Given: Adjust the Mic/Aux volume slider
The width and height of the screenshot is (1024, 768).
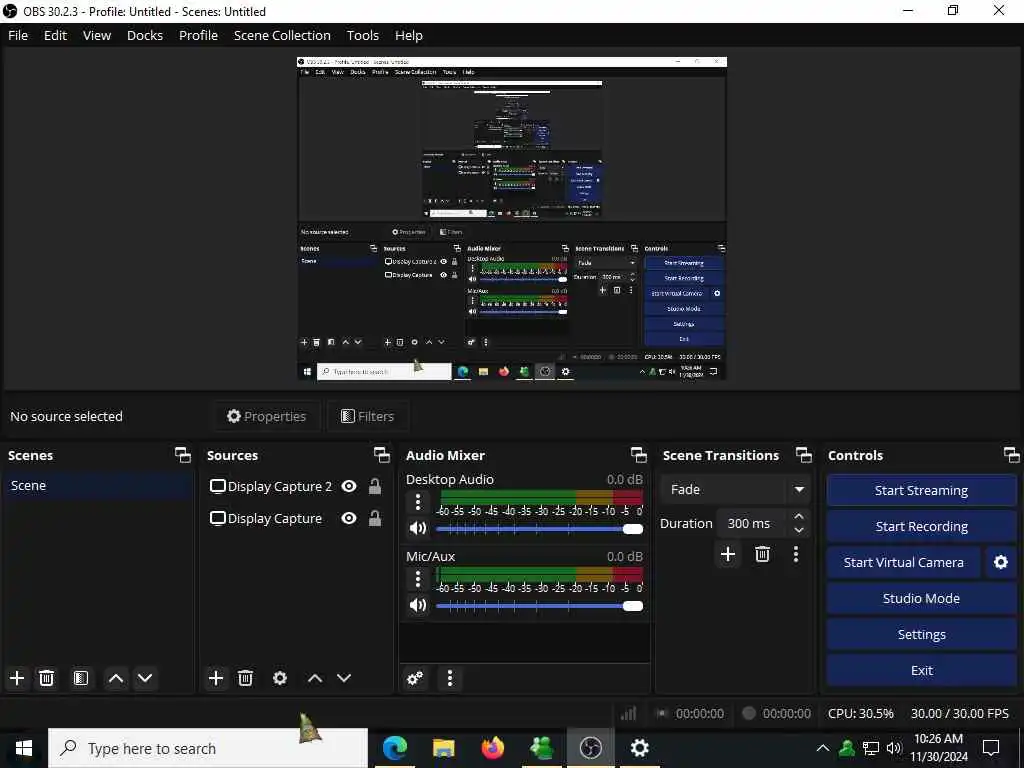Looking at the screenshot, I should click(539, 606).
